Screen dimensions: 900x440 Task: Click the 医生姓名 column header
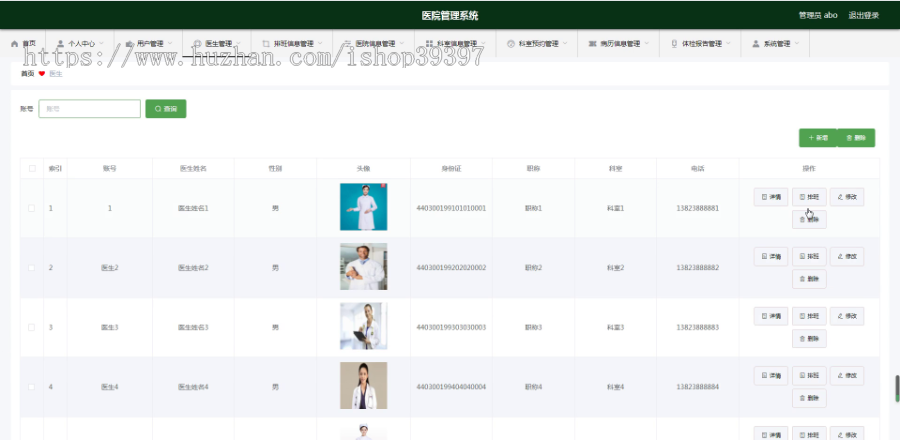click(193, 169)
